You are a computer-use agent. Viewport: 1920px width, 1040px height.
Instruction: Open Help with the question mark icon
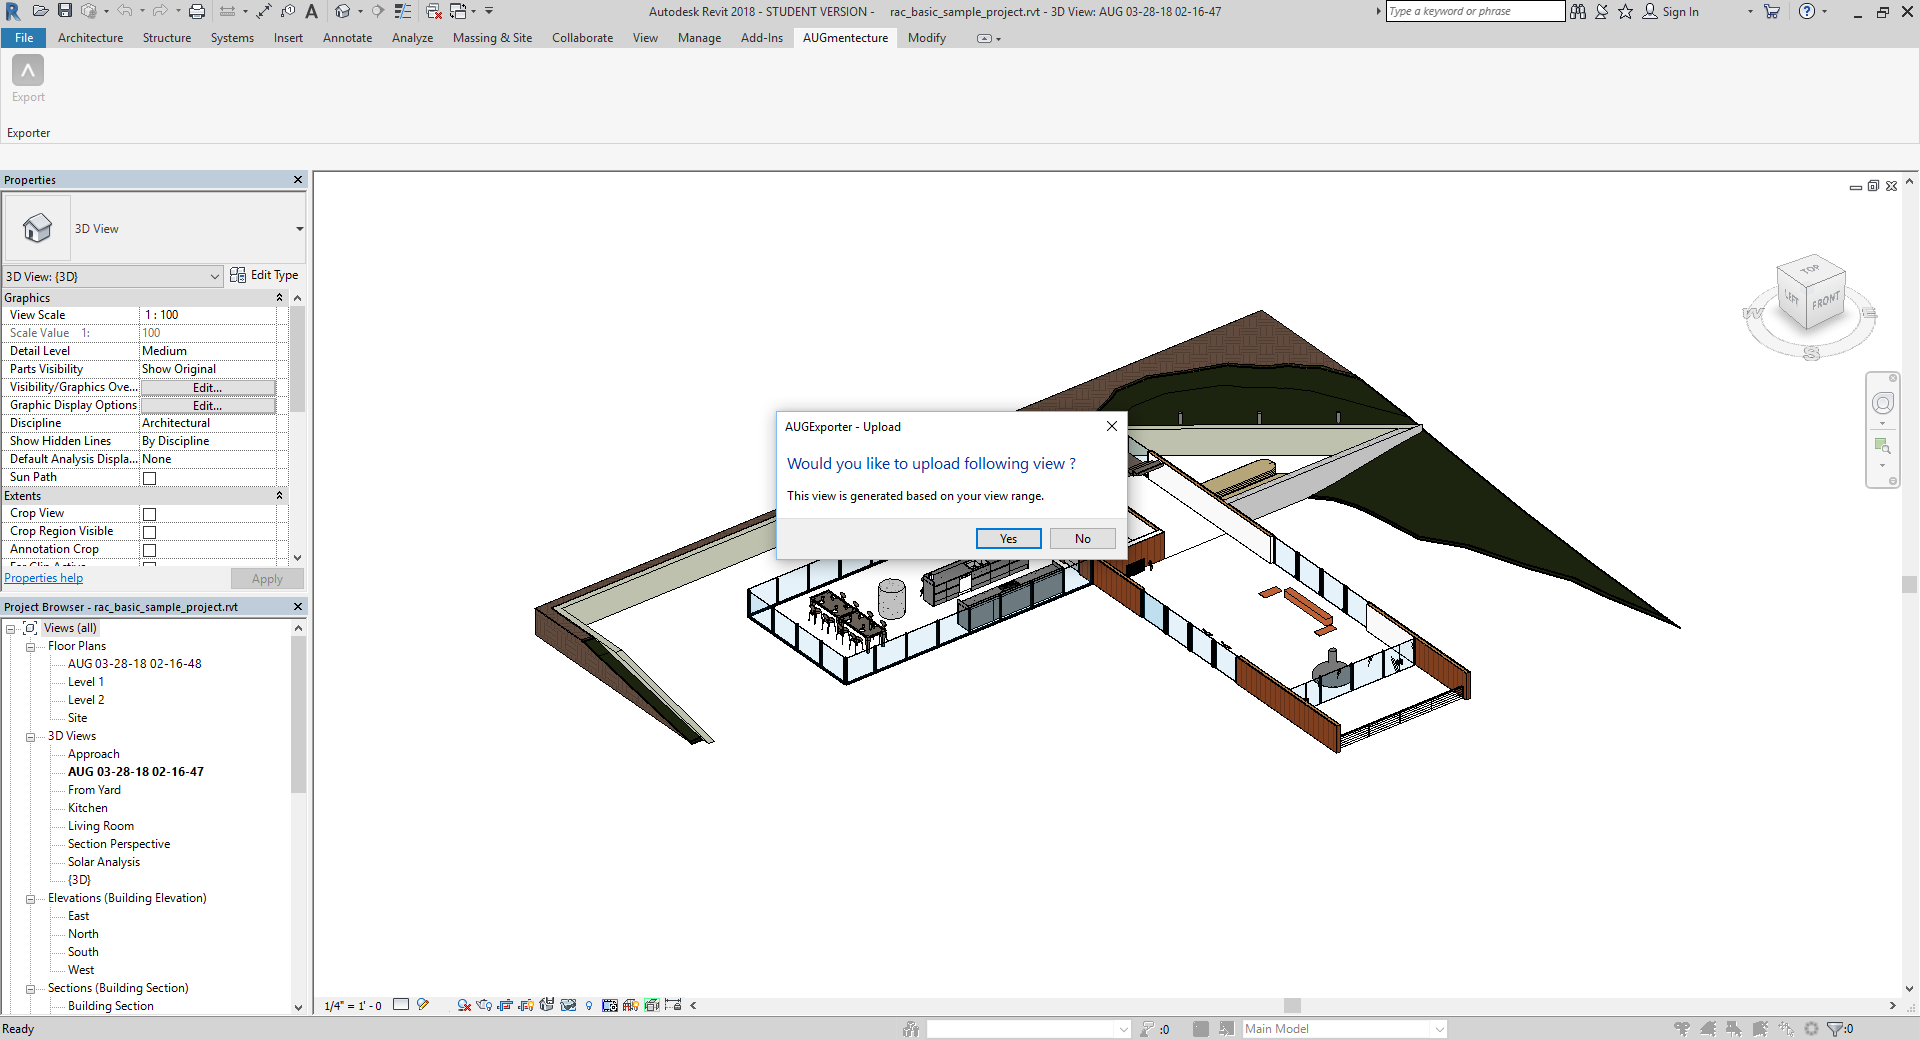1807,11
